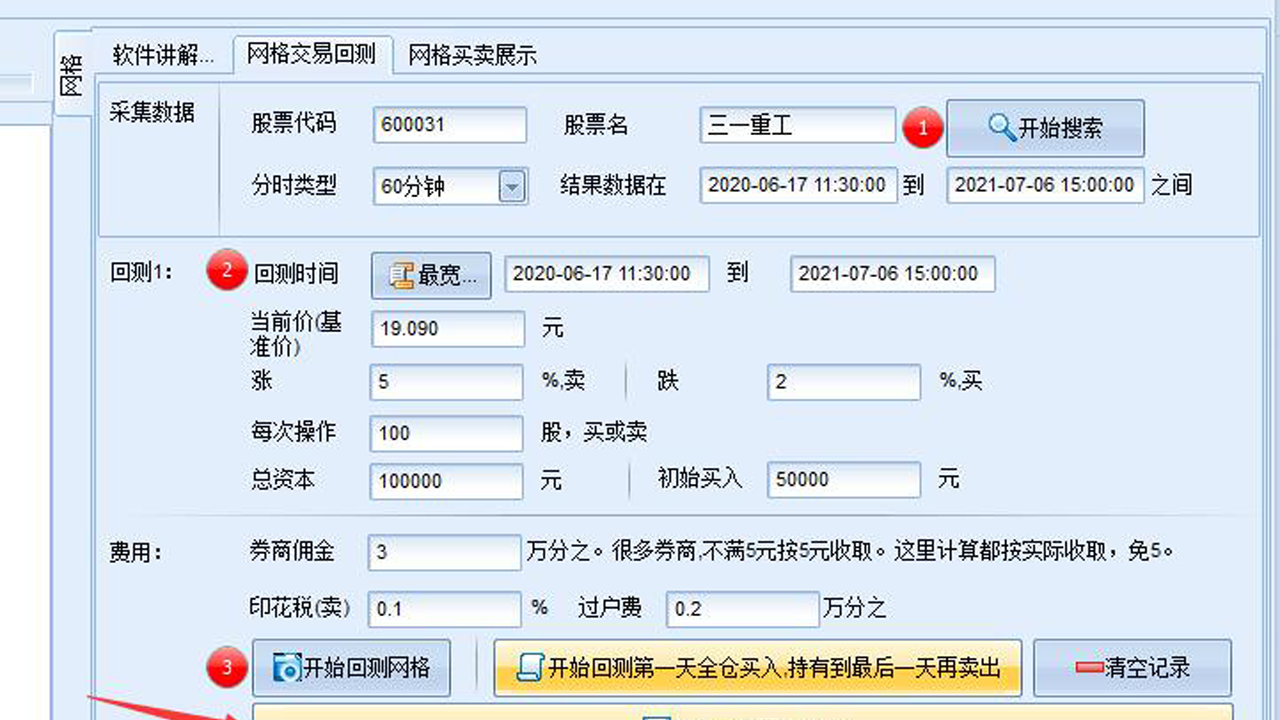Click the 过户费 field showing 0.2
The width and height of the screenshot is (1280, 720).
(x=744, y=609)
